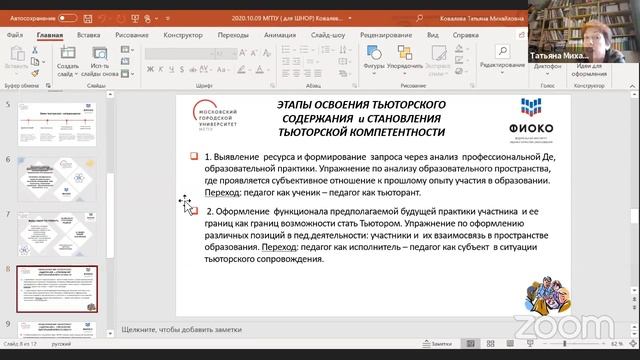This screenshot has width=640, height=360.
Task: Click the Undo arrow icon
Action: tap(102, 18)
